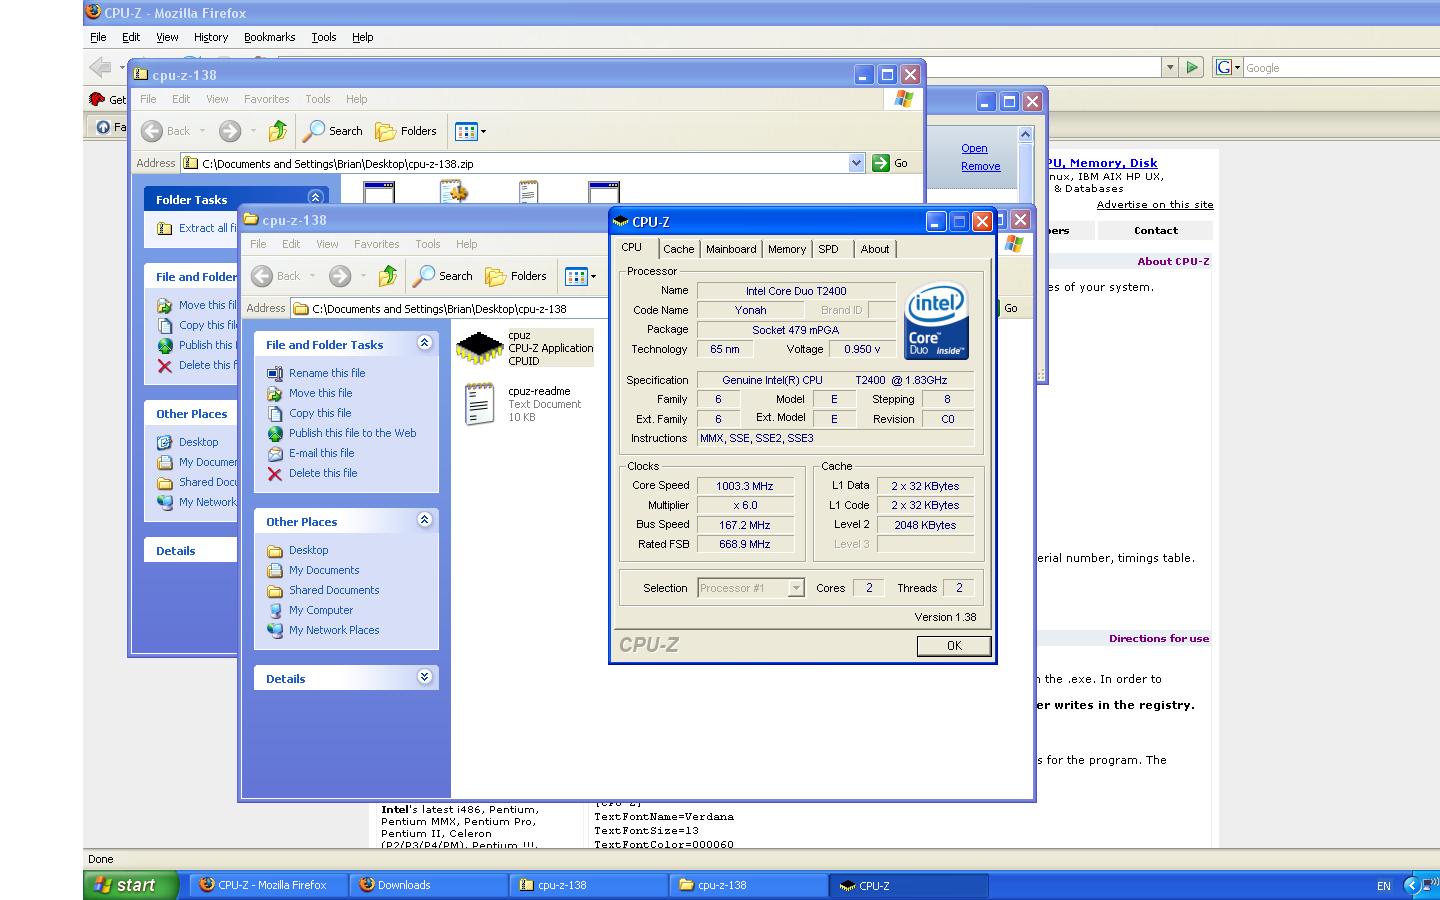Click Move this file in front folder window
The height and width of the screenshot is (900, 1440).
320,393
